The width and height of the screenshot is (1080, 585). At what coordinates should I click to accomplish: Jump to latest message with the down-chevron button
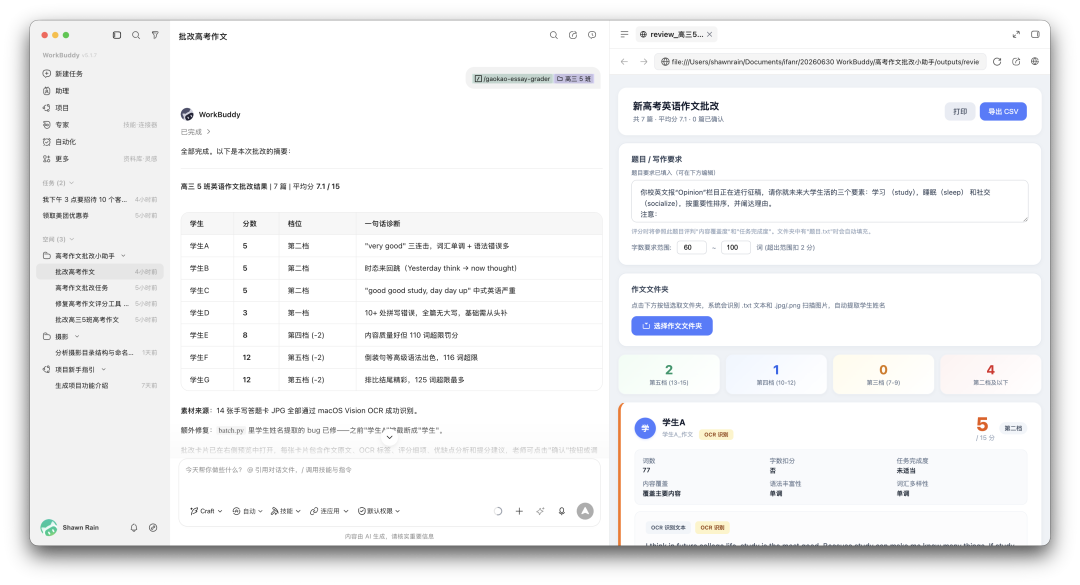pos(389,437)
